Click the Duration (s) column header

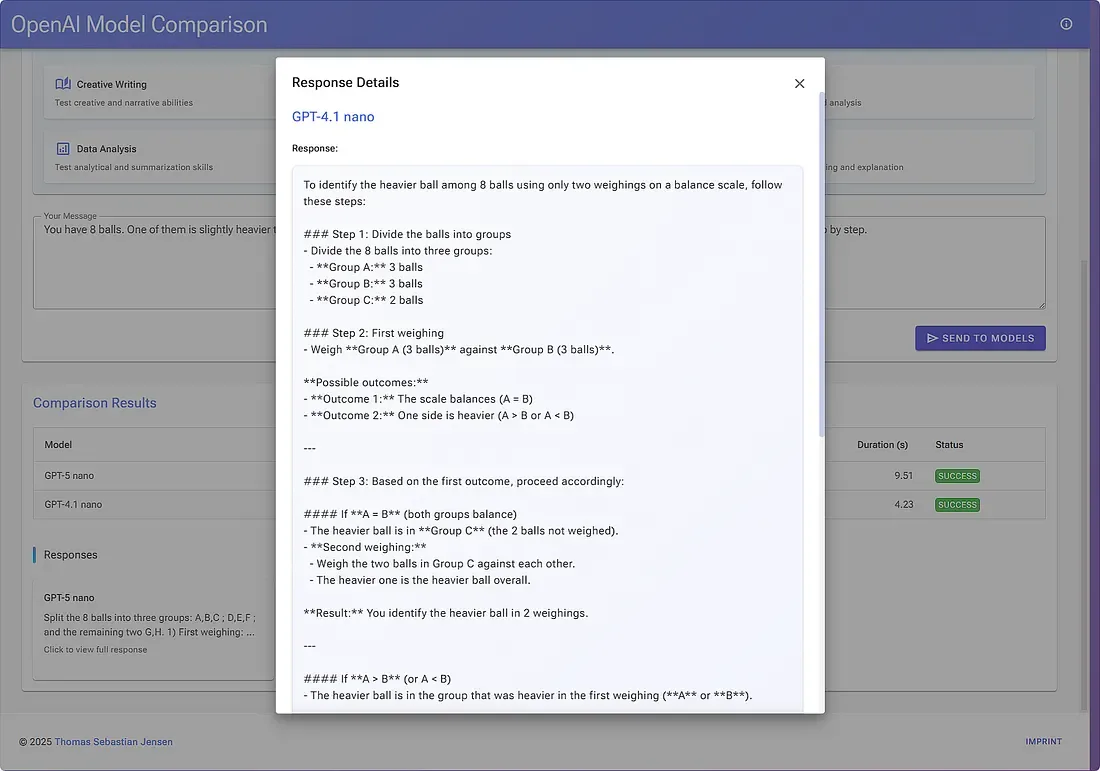[882, 445]
